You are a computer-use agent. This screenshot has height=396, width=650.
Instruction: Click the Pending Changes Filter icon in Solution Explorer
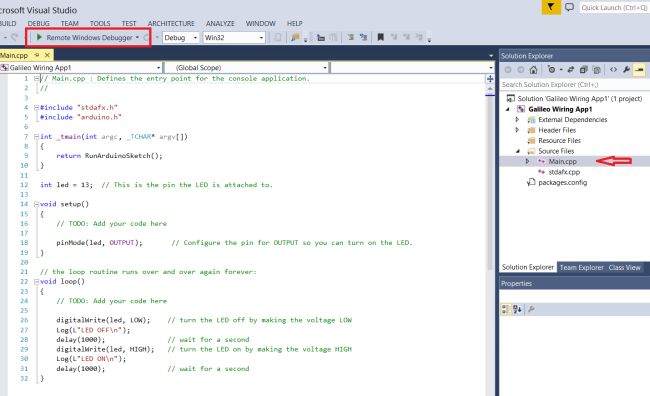click(x=551, y=70)
